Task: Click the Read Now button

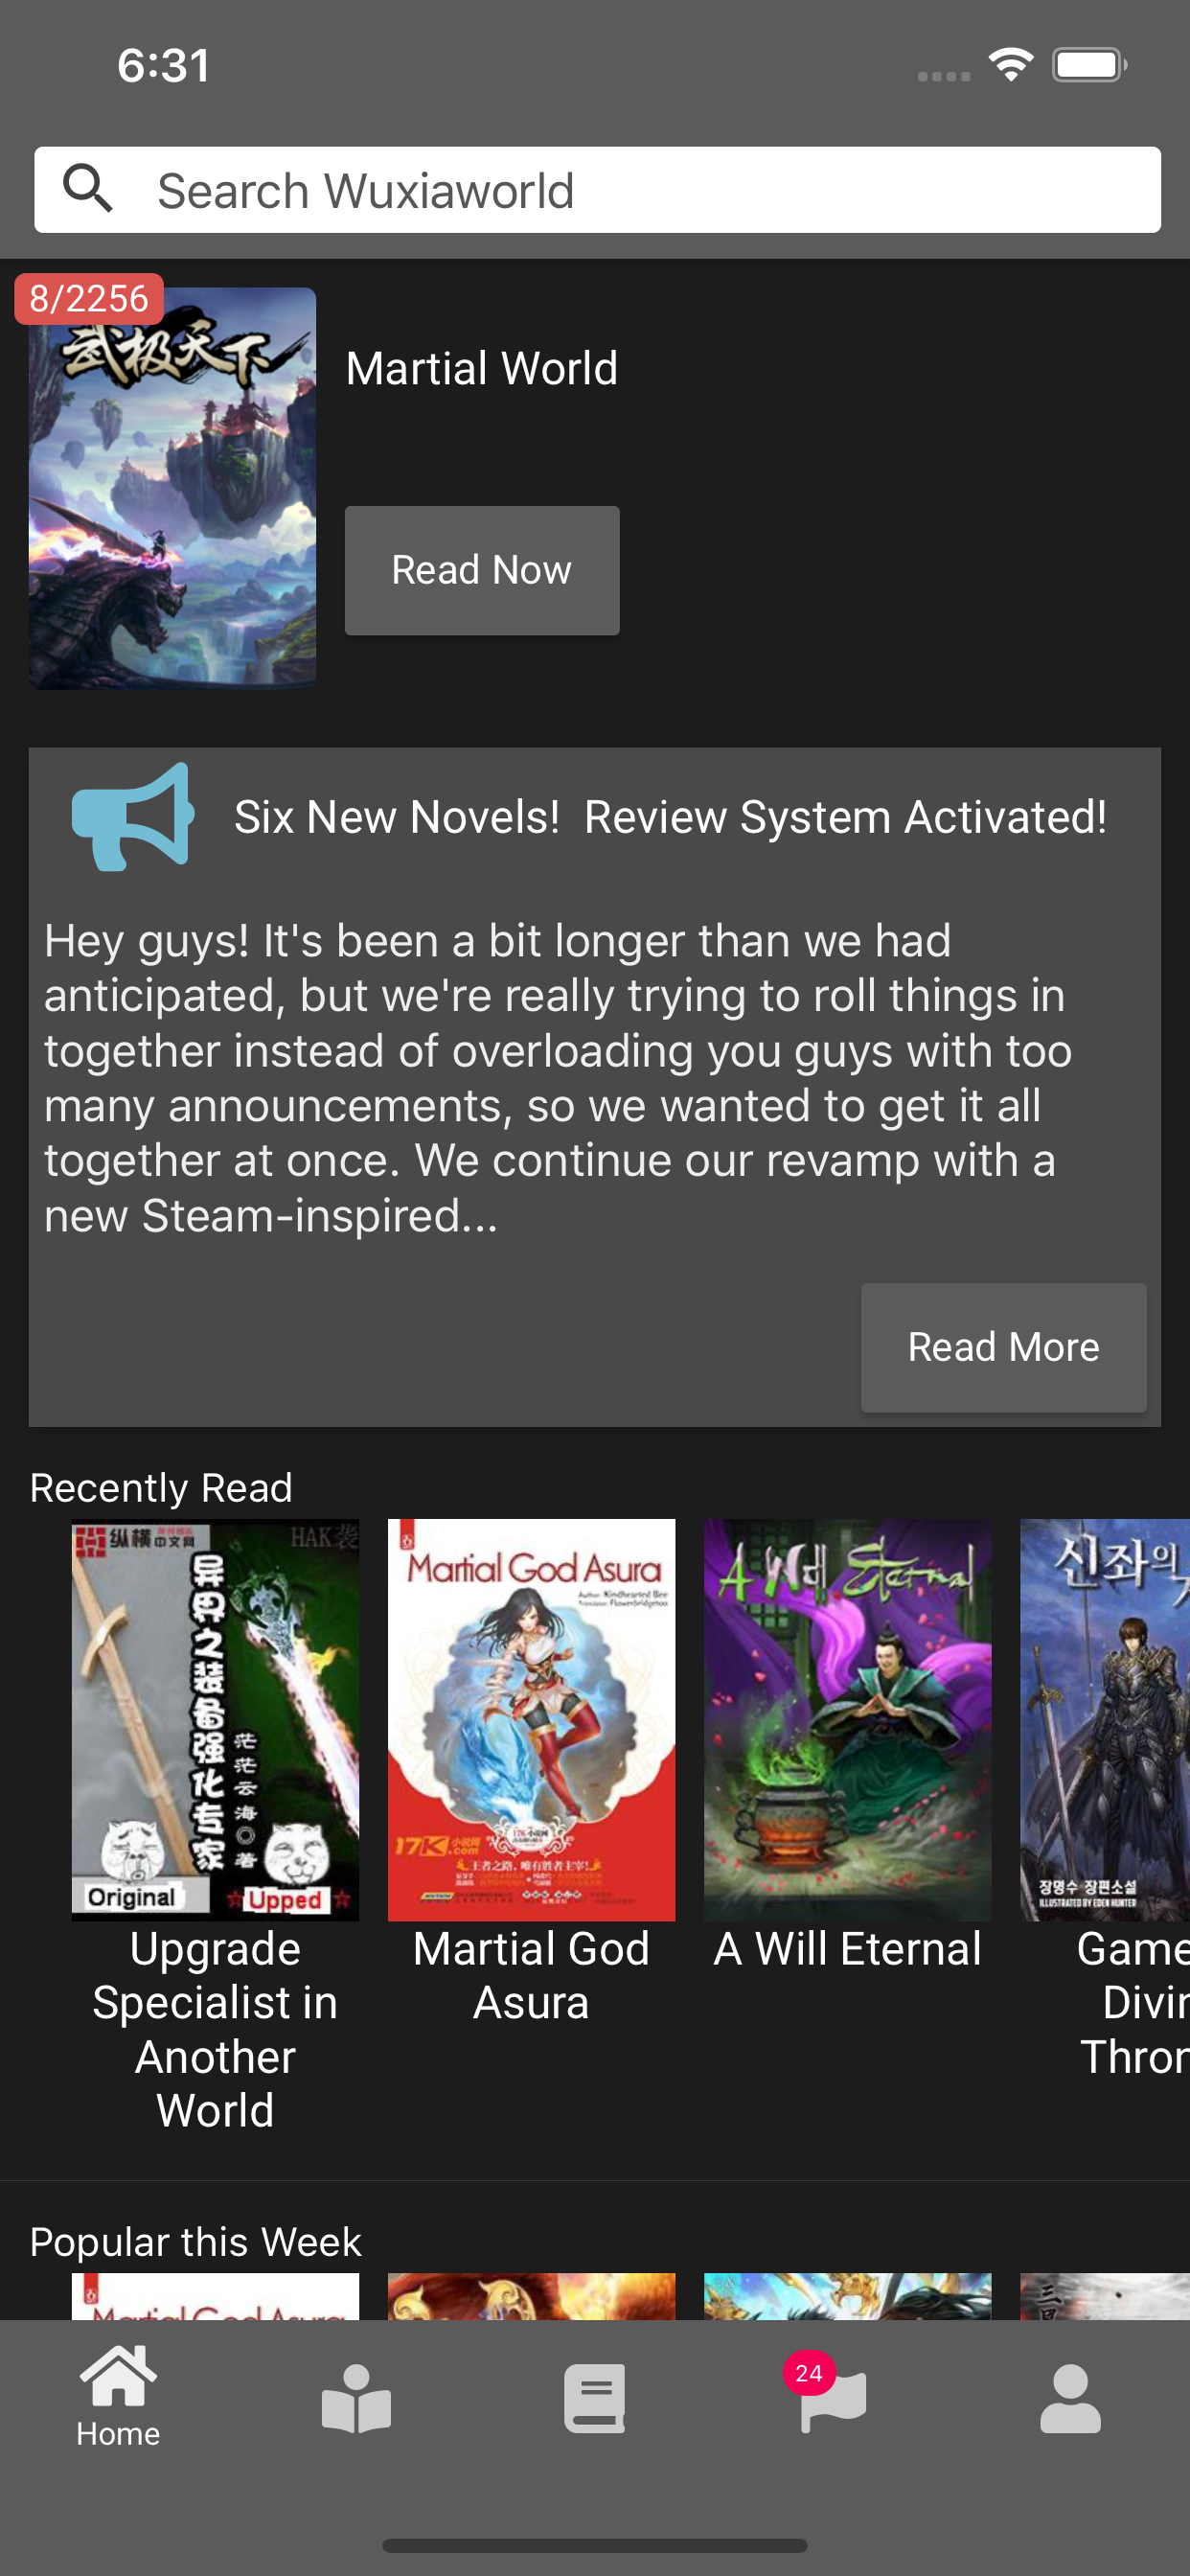Action: pyautogui.click(x=482, y=570)
